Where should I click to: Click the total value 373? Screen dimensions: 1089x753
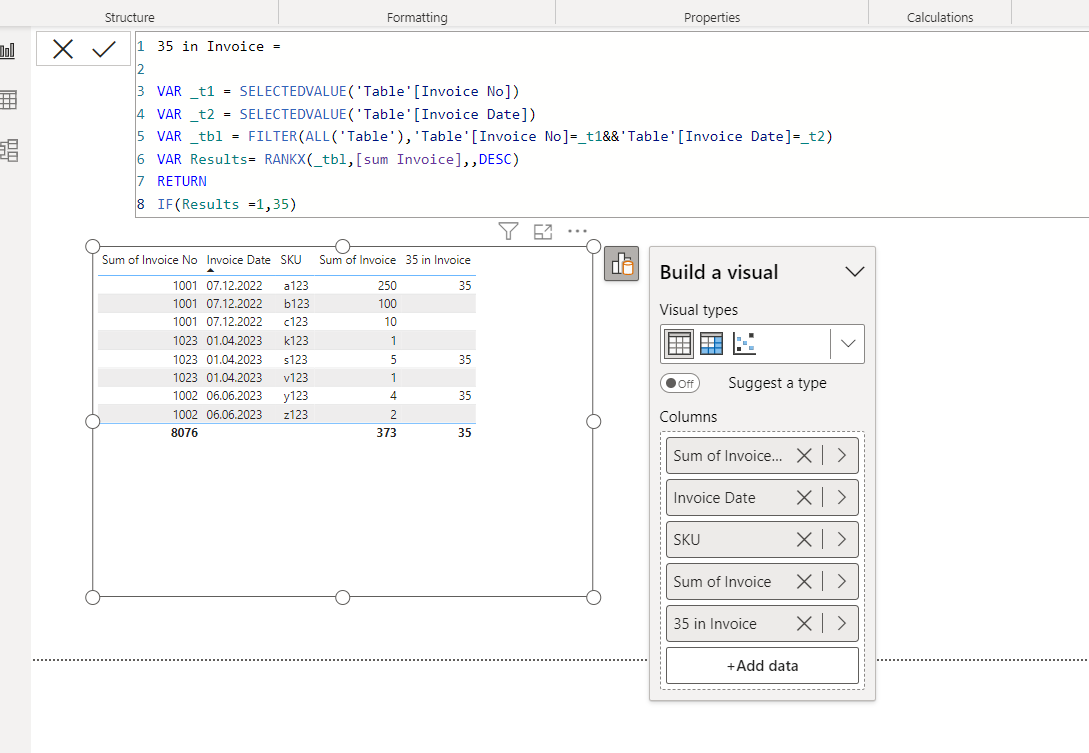tap(386, 432)
